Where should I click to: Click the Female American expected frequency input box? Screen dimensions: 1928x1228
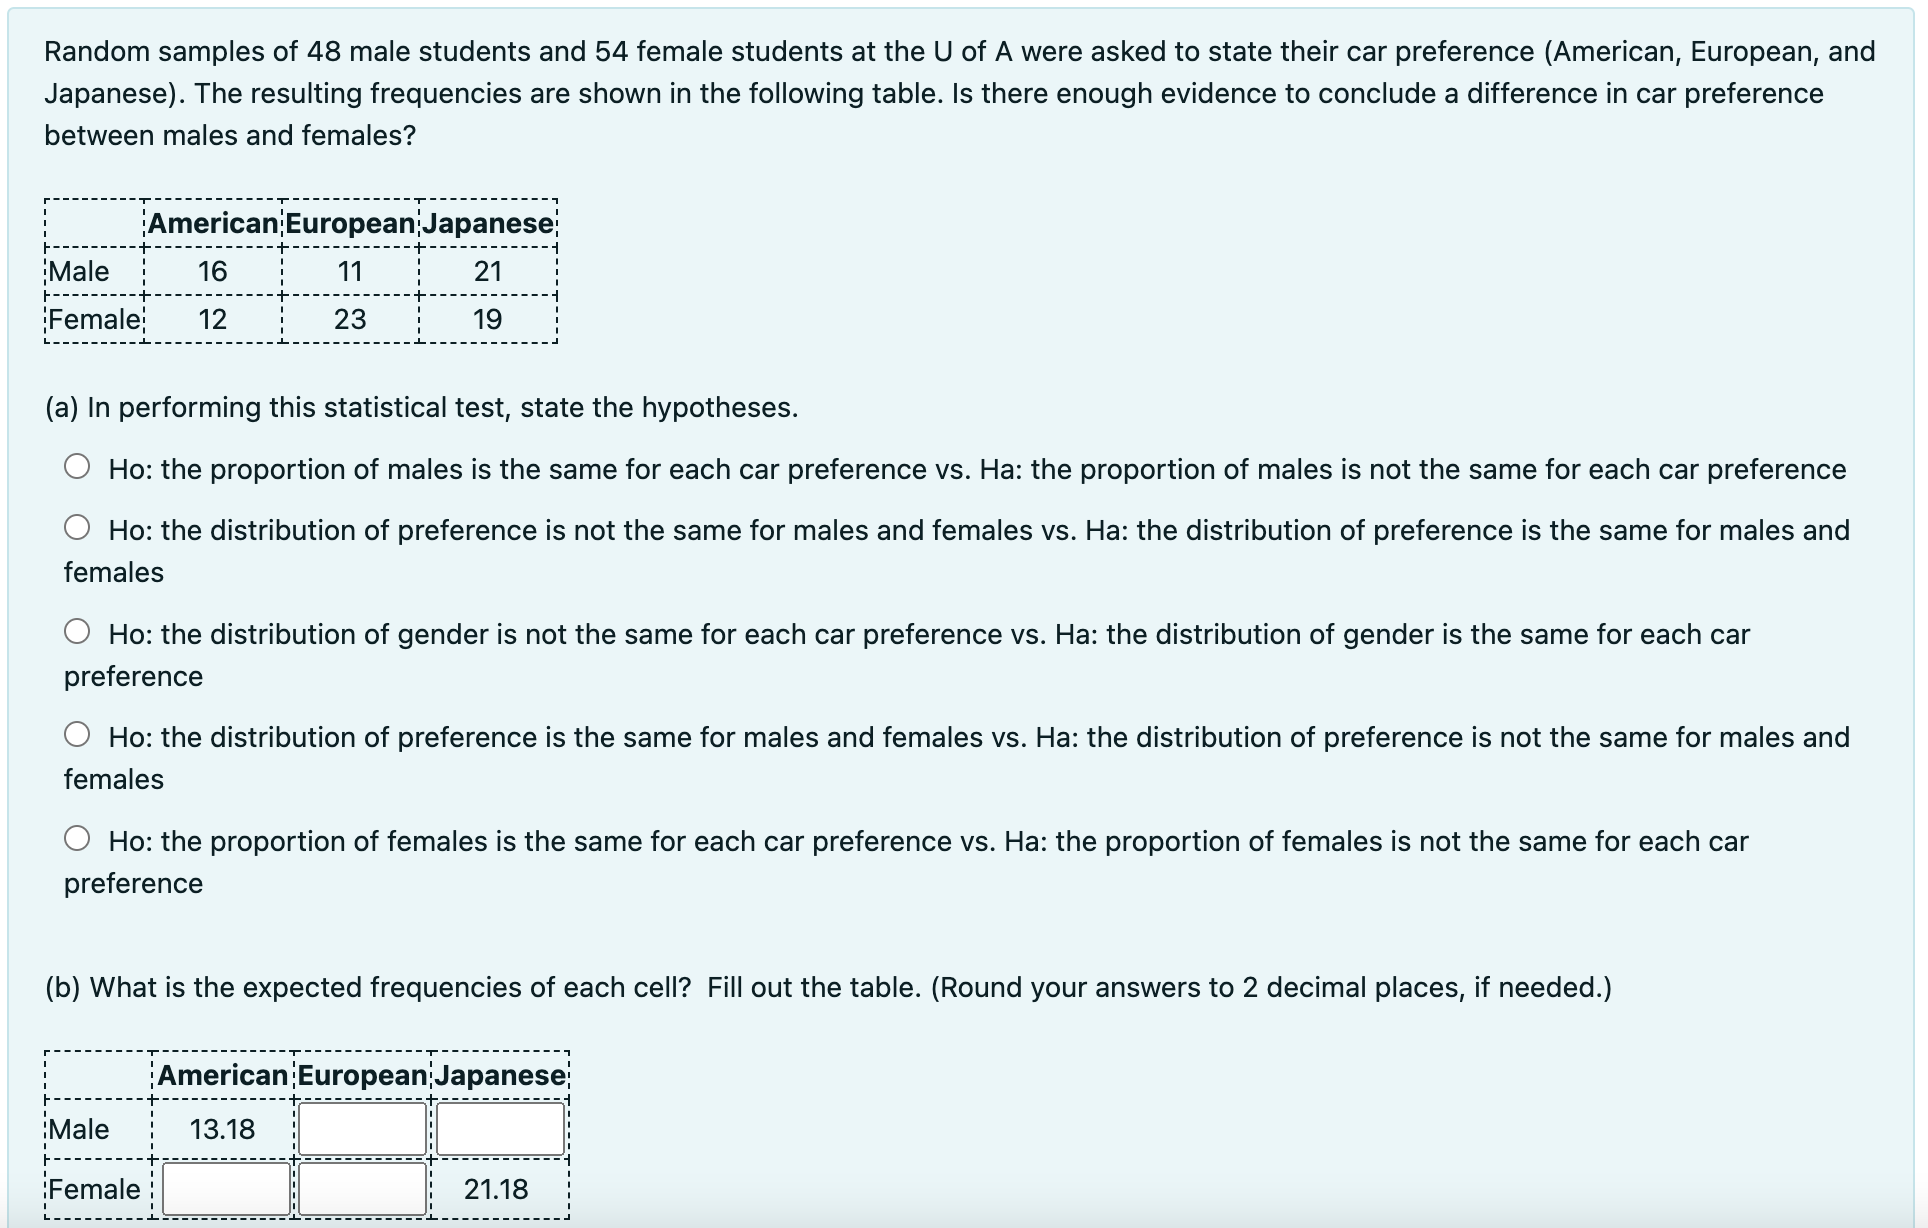pyautogui.click(x=224, y=1190)
